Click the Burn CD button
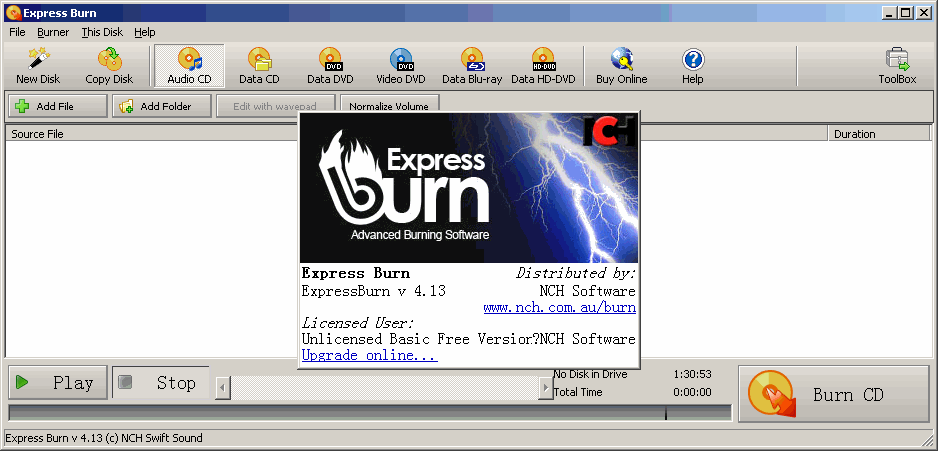The height and width of the screenshot is (451, 938). [x=833, y=394]
